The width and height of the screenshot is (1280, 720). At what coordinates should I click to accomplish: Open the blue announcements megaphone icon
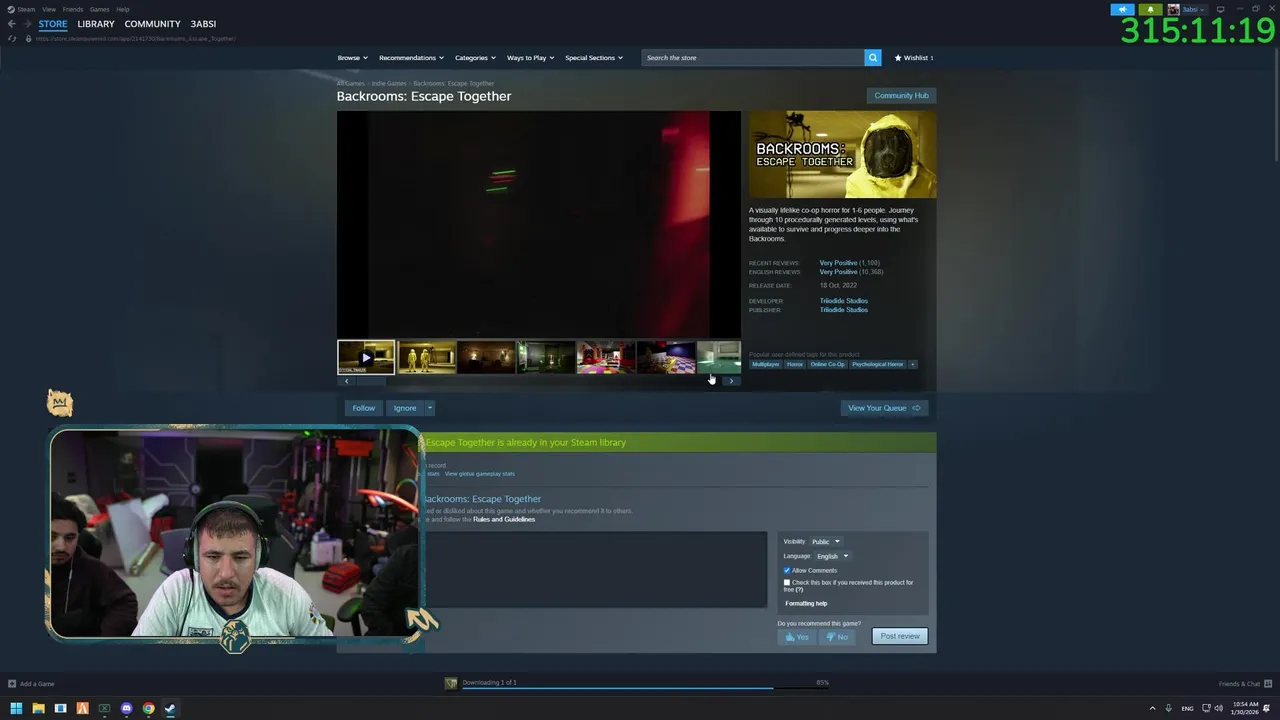[1122, 9]
